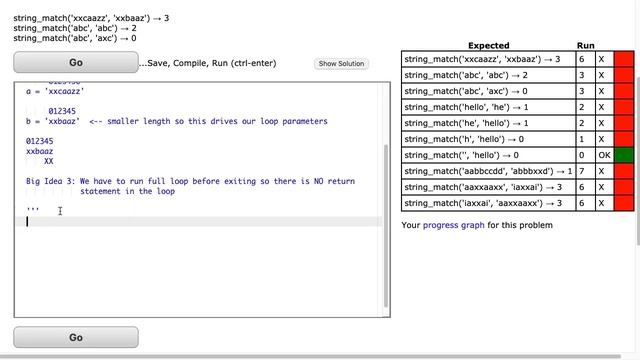Click the top Go button
Screen dimensions: 640x360
click(76, 62)
